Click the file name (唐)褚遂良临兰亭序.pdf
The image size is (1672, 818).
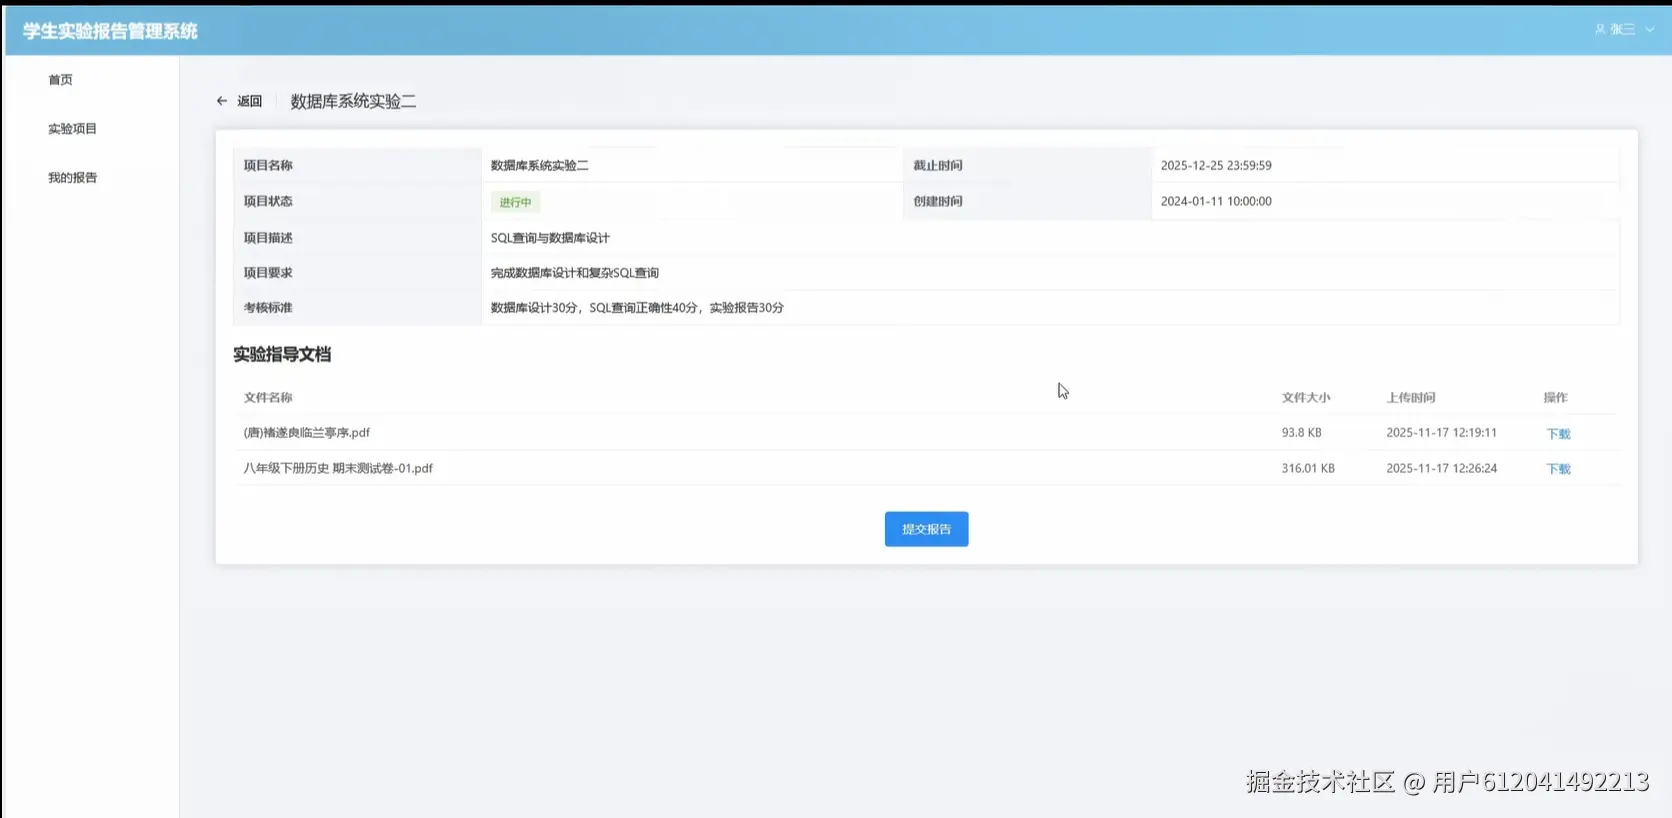(x=307, y=433)
